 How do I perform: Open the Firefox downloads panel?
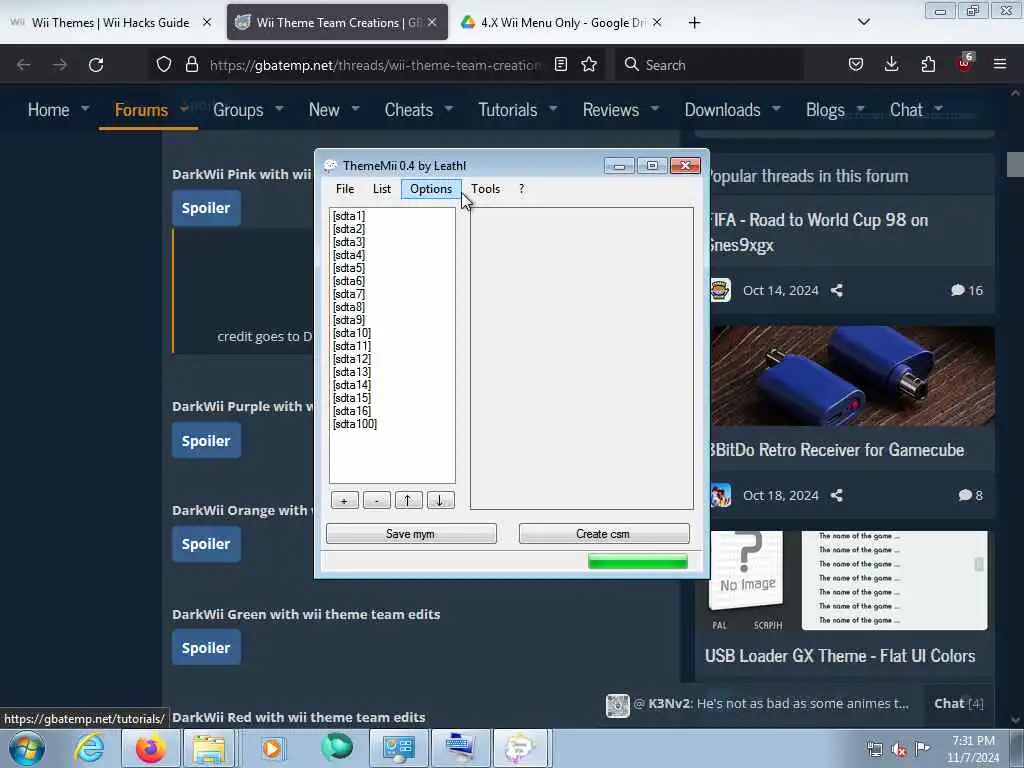pyautogui.click(x=891, y=64)
